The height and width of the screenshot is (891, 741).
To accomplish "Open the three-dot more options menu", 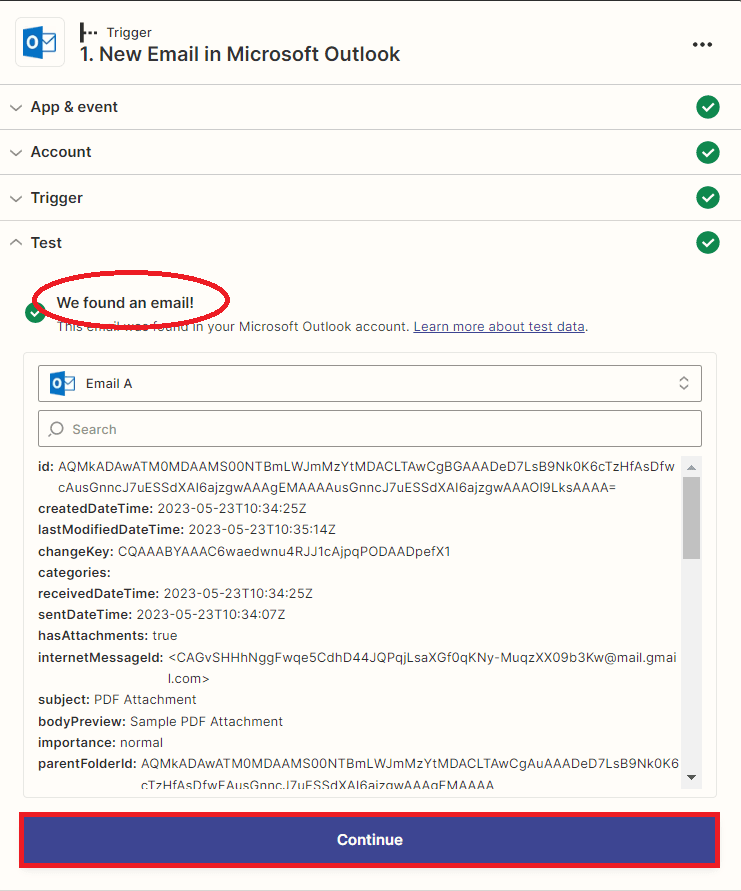I will pos(702,44).
